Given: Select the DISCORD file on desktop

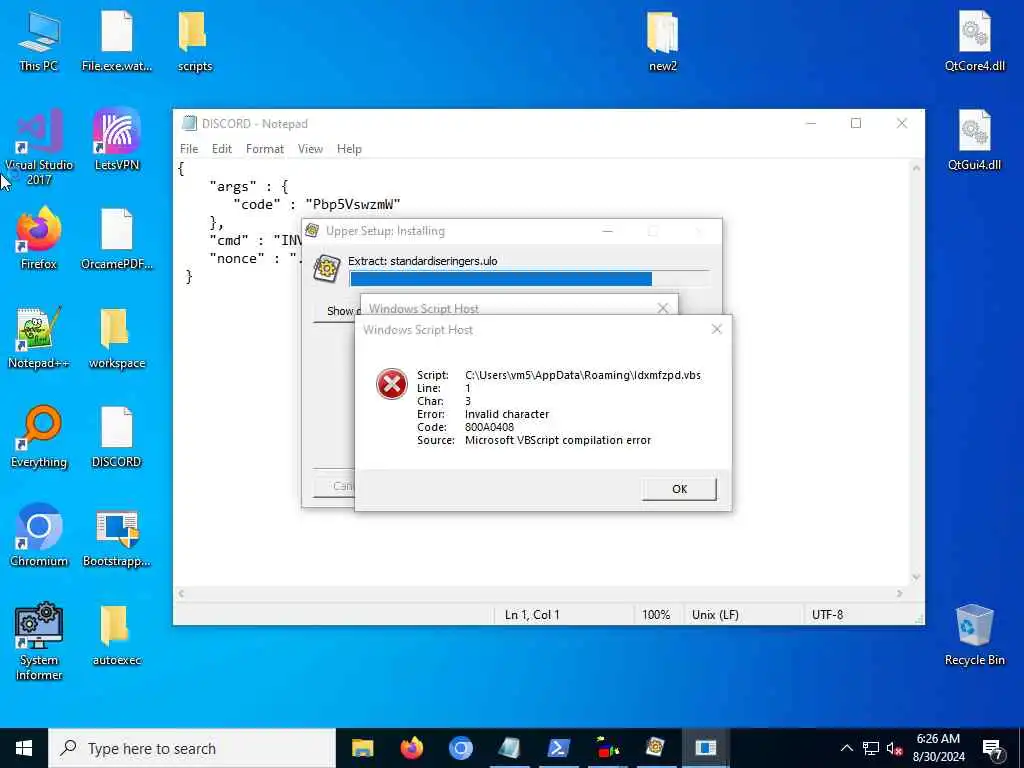Looking at the screenshot, I should pyautogui.click(x=117, y=438).
